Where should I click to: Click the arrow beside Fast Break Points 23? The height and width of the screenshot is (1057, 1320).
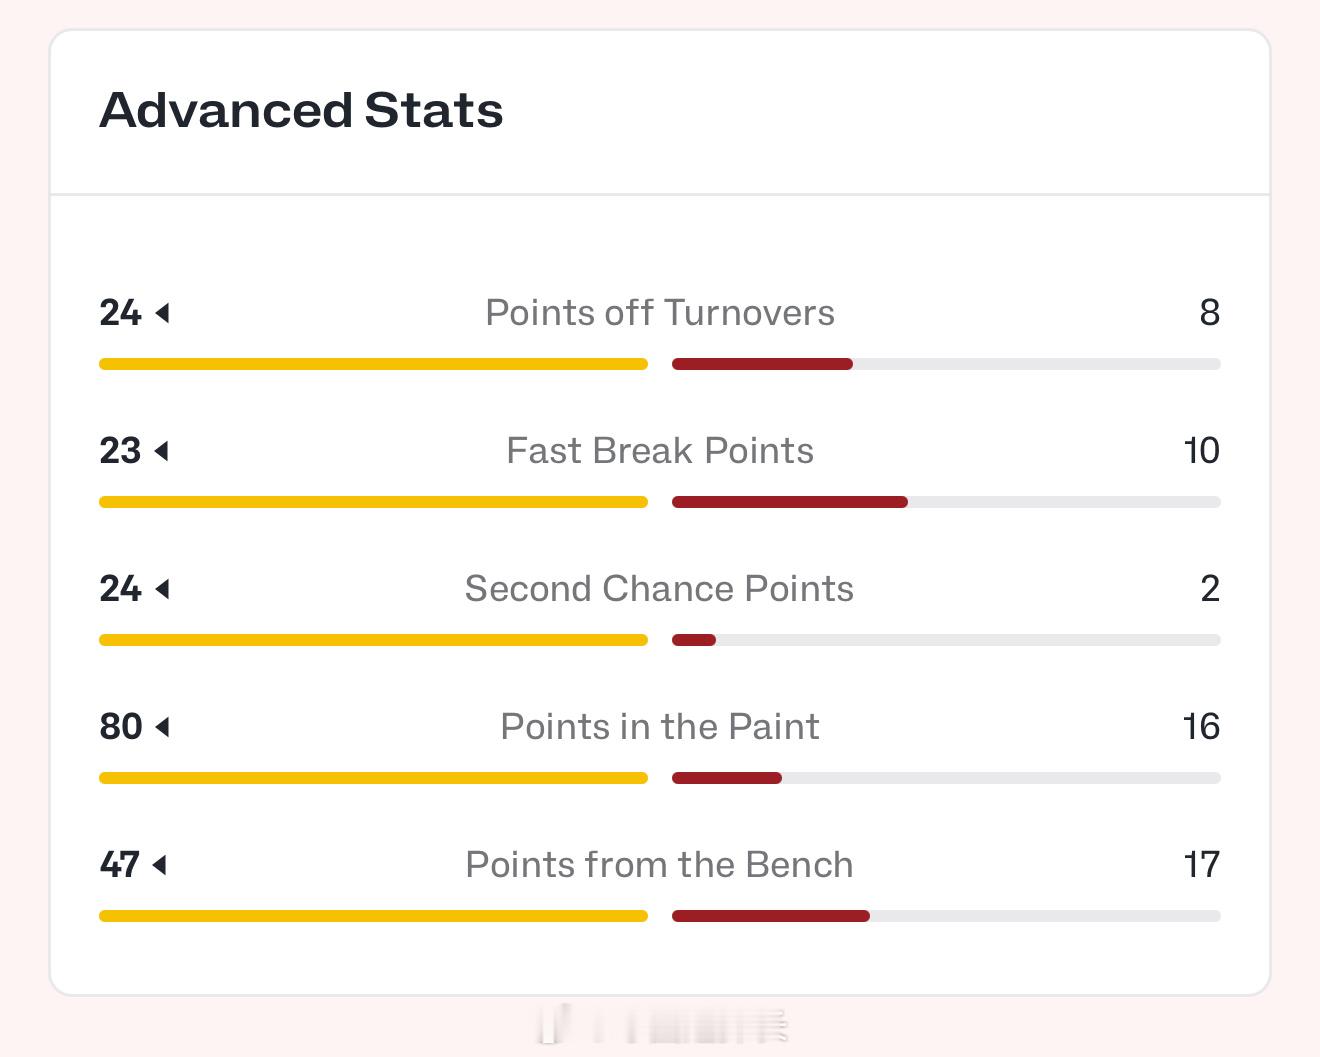click(x=162, y=452)
